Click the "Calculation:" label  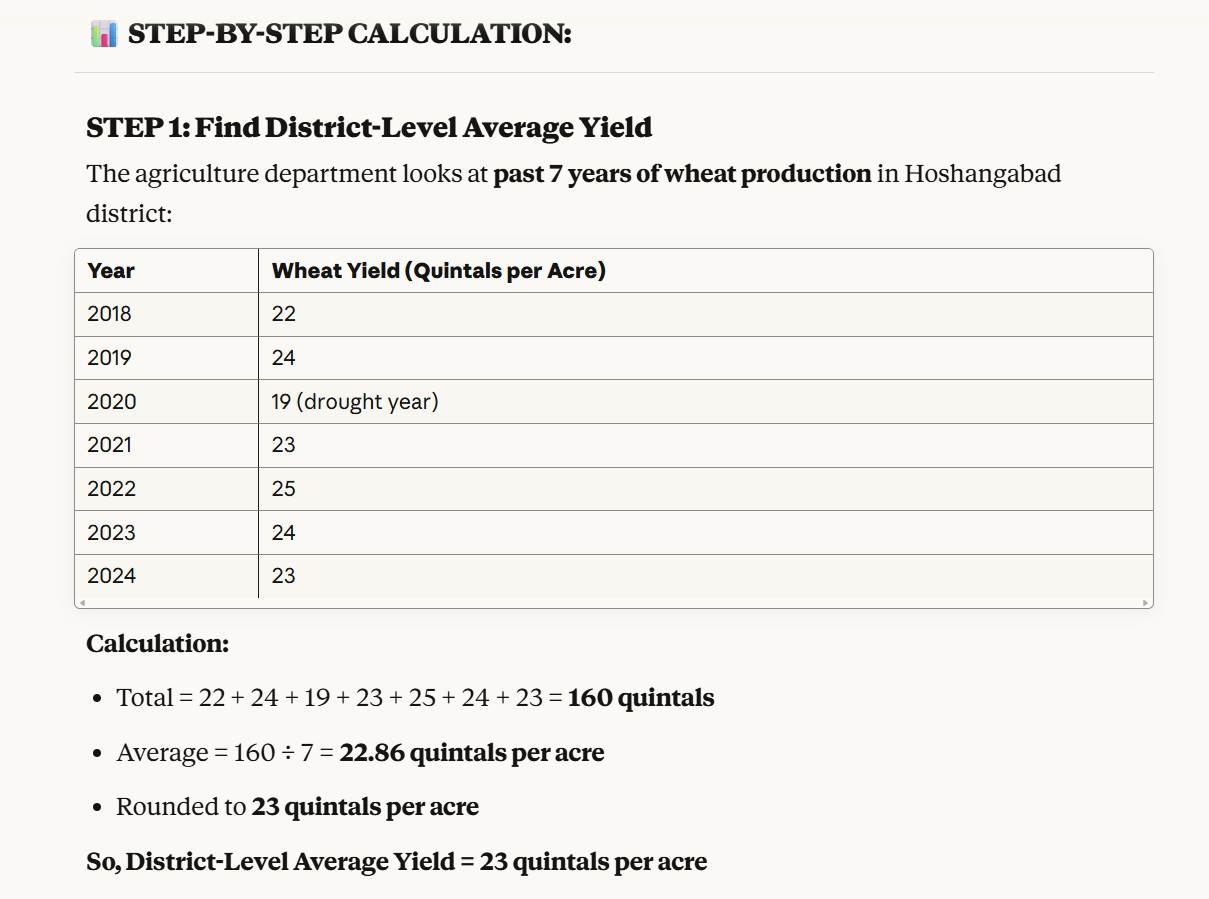tap(158, 644)
